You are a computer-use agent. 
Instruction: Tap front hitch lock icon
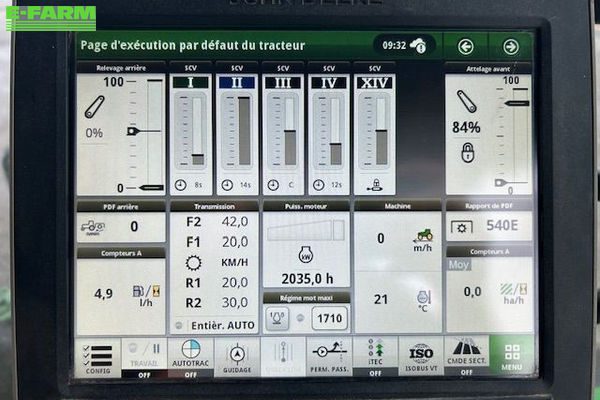click(x=467, y=152)
